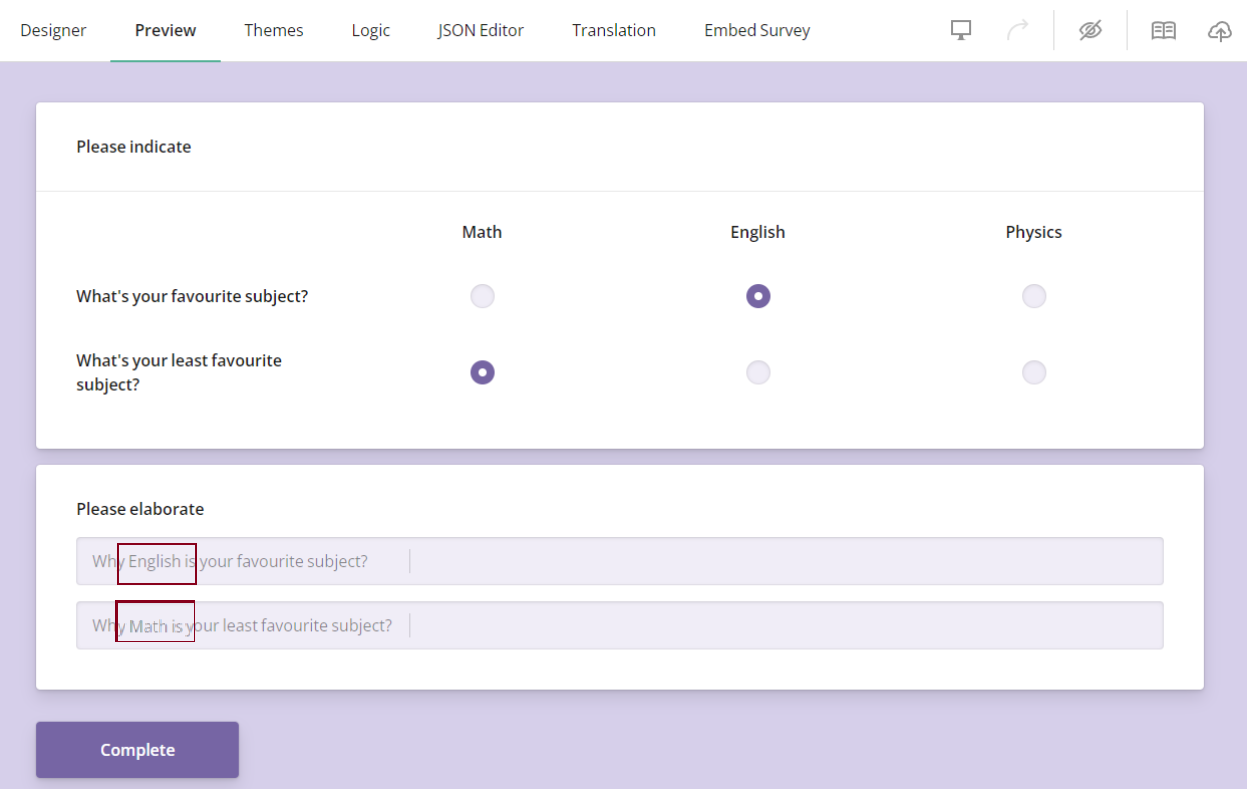Save the survey using the cloud upload icon
Screen dimensions: 1247x789
[x=1219, y=30]
